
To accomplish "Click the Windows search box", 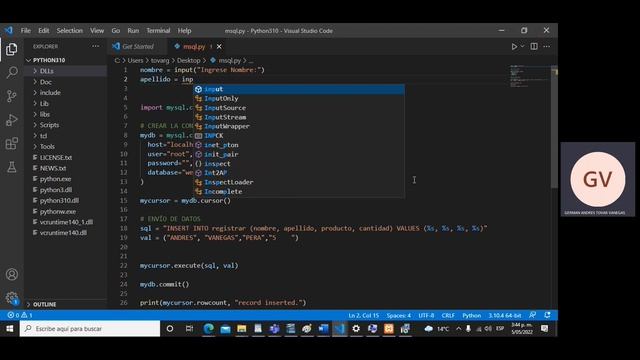I will [90, 329].
